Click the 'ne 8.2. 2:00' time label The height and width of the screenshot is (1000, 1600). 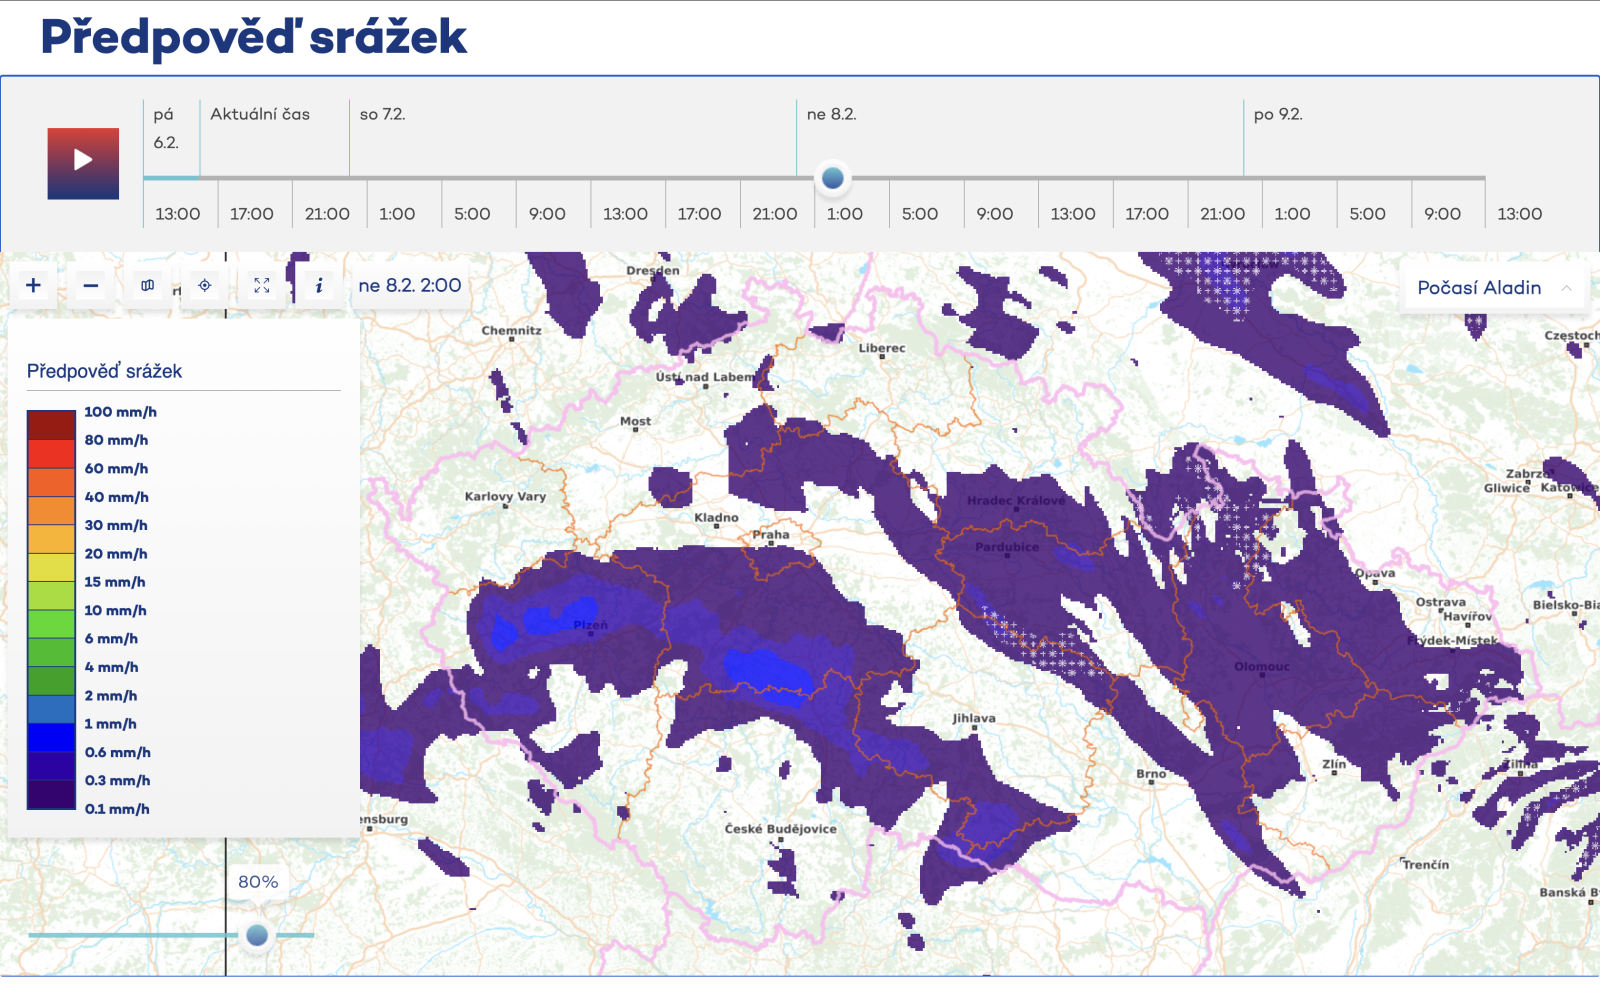click(x=410, y=286)
